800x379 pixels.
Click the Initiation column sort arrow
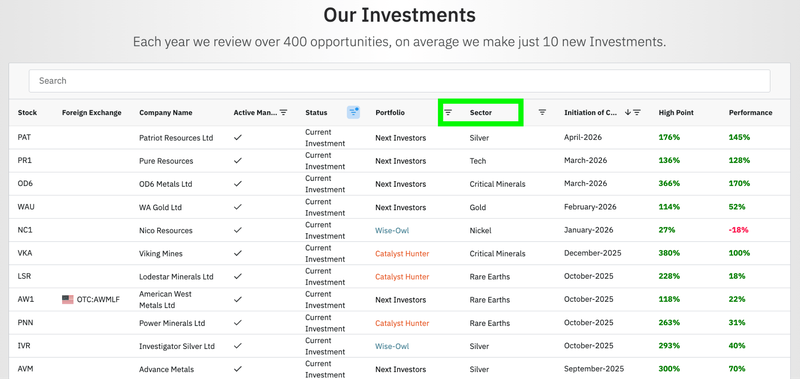tap(628, 112)
